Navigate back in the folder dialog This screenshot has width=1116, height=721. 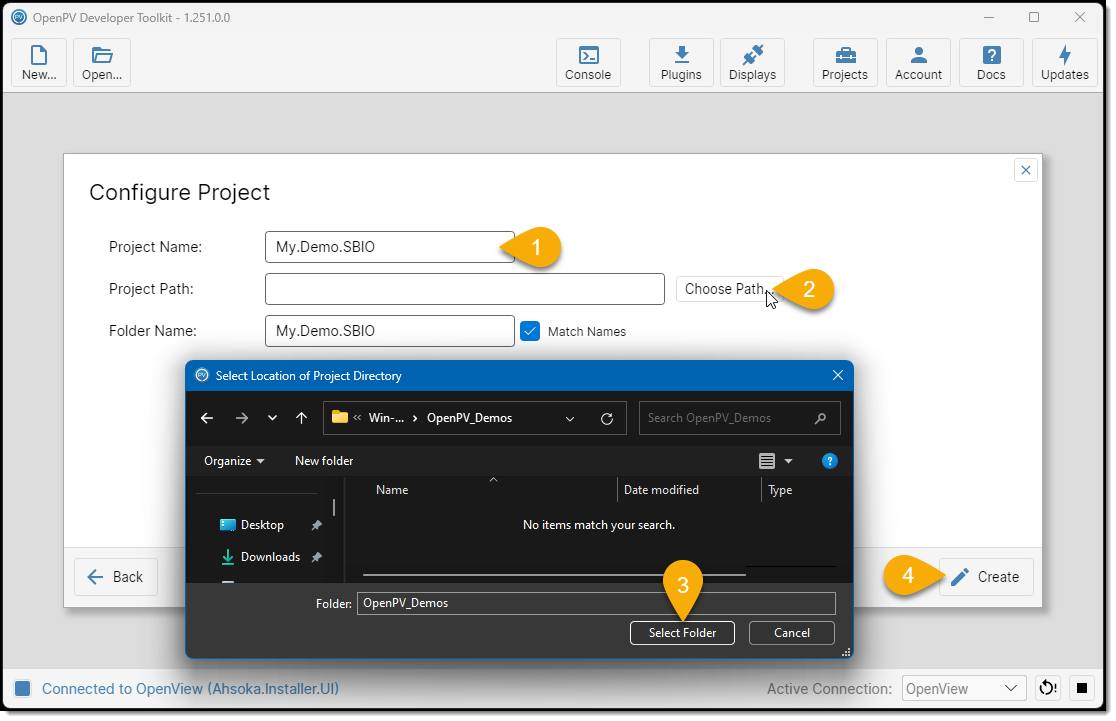tap(207, 418)
